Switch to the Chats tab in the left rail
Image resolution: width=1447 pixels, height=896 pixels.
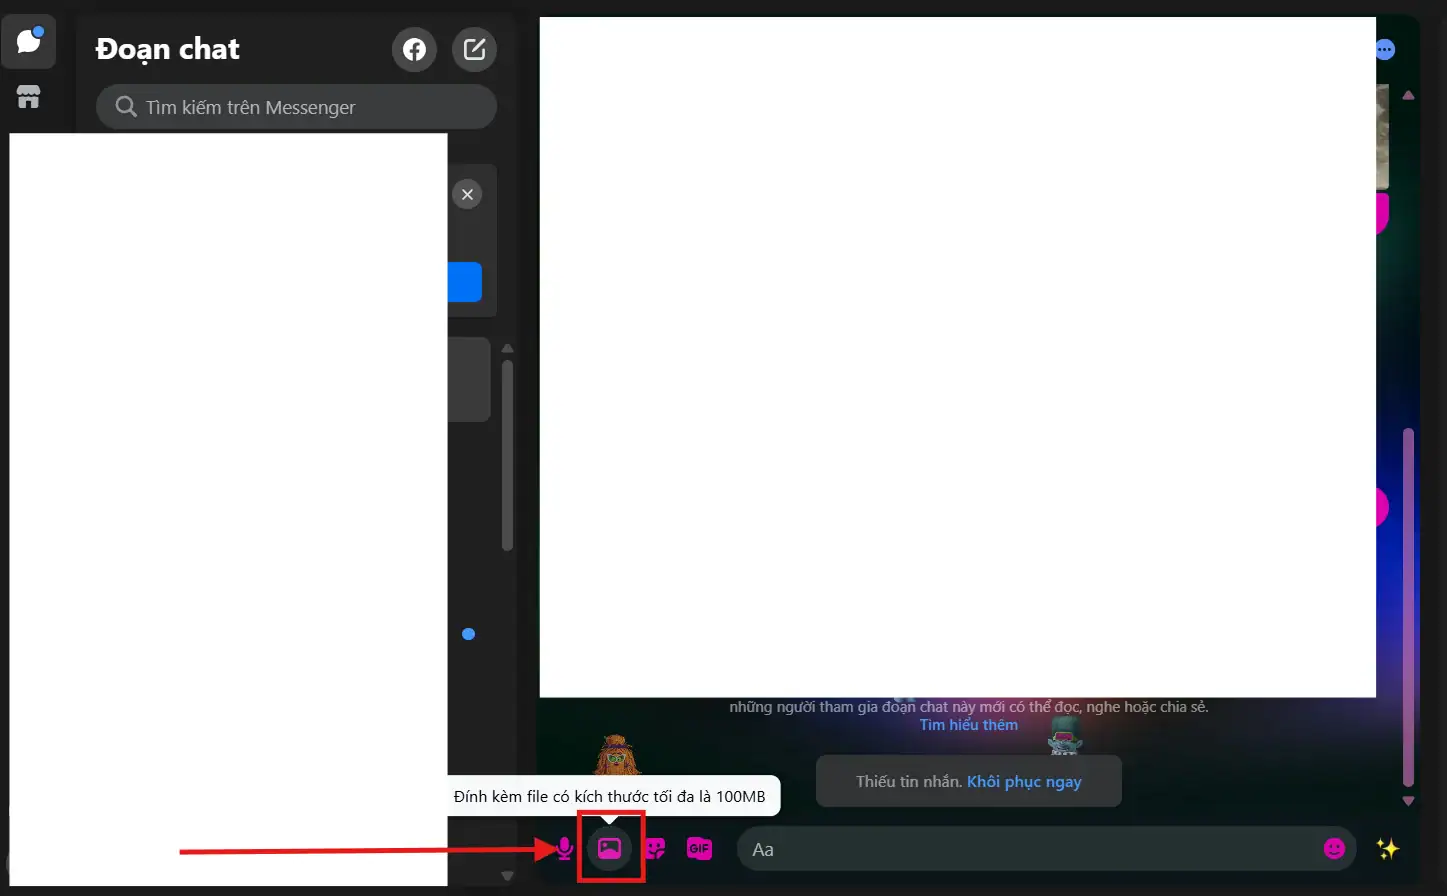pyautogui.click(x=28, y=41)
